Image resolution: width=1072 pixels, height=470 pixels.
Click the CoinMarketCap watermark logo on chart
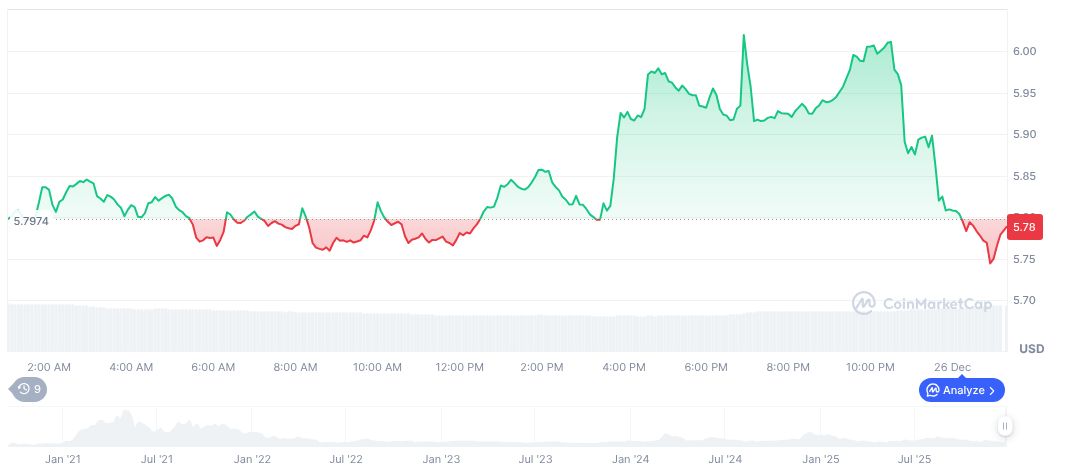(864, 303)
